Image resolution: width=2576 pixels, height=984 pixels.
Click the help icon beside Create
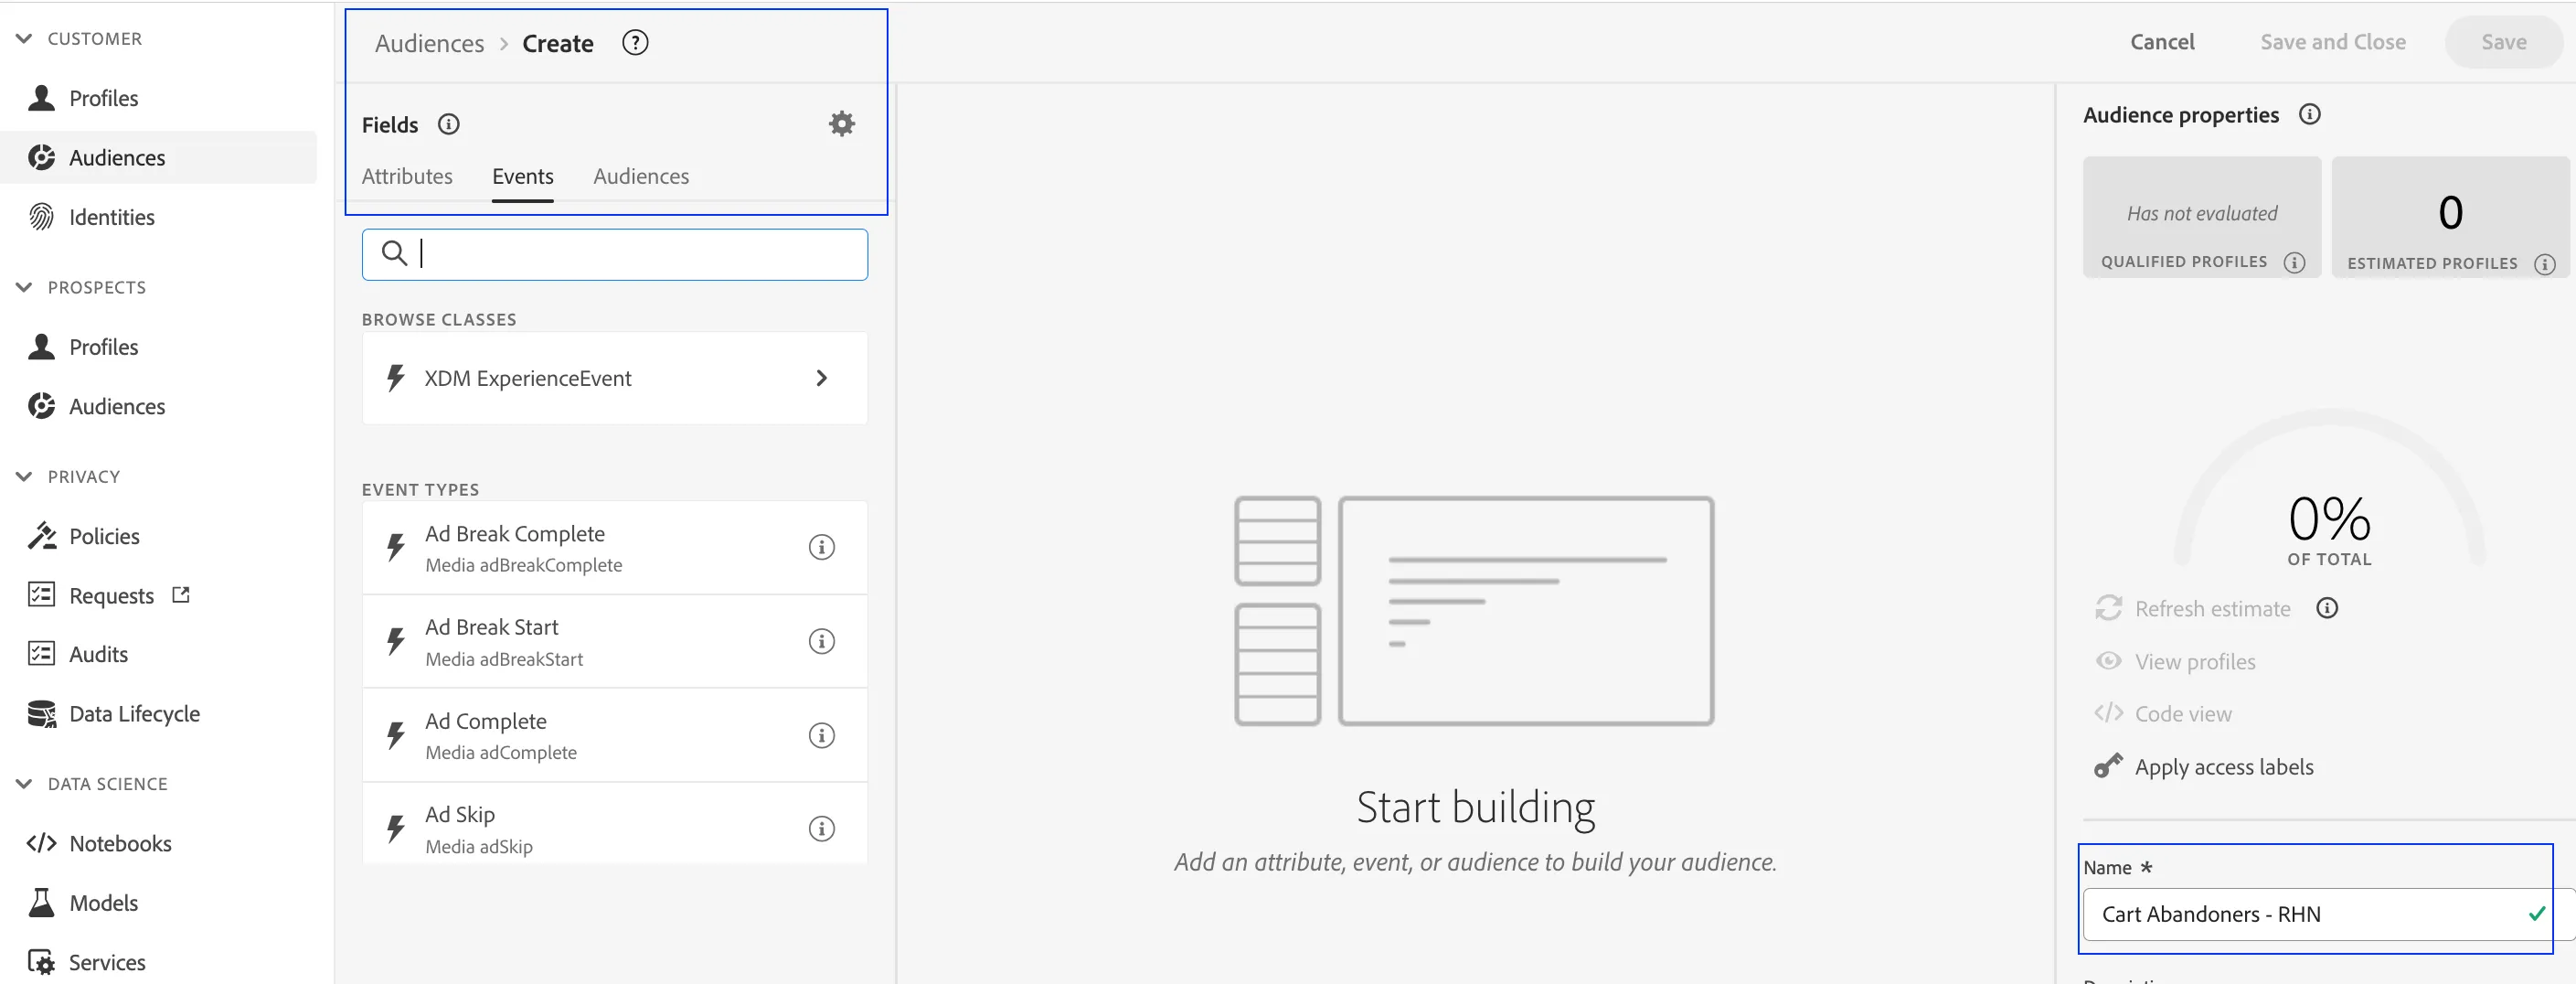coord(635,43)
